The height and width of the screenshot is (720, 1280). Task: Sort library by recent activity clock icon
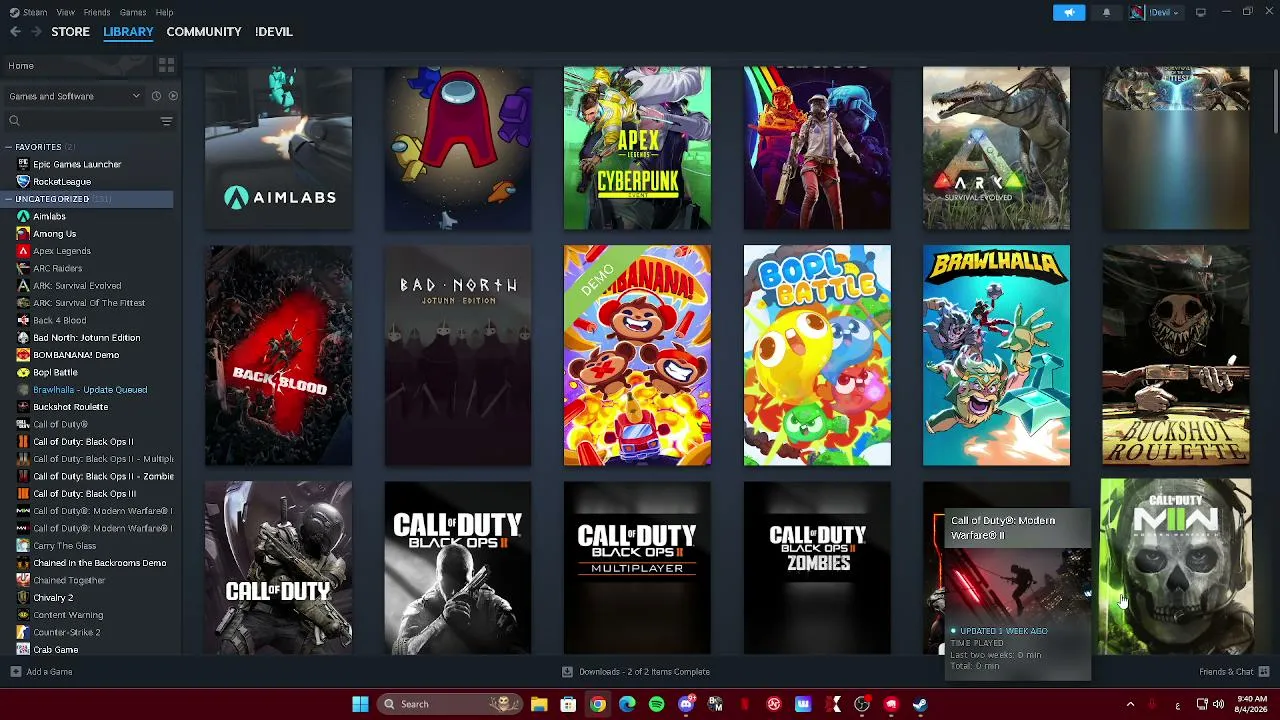[156, 96]
